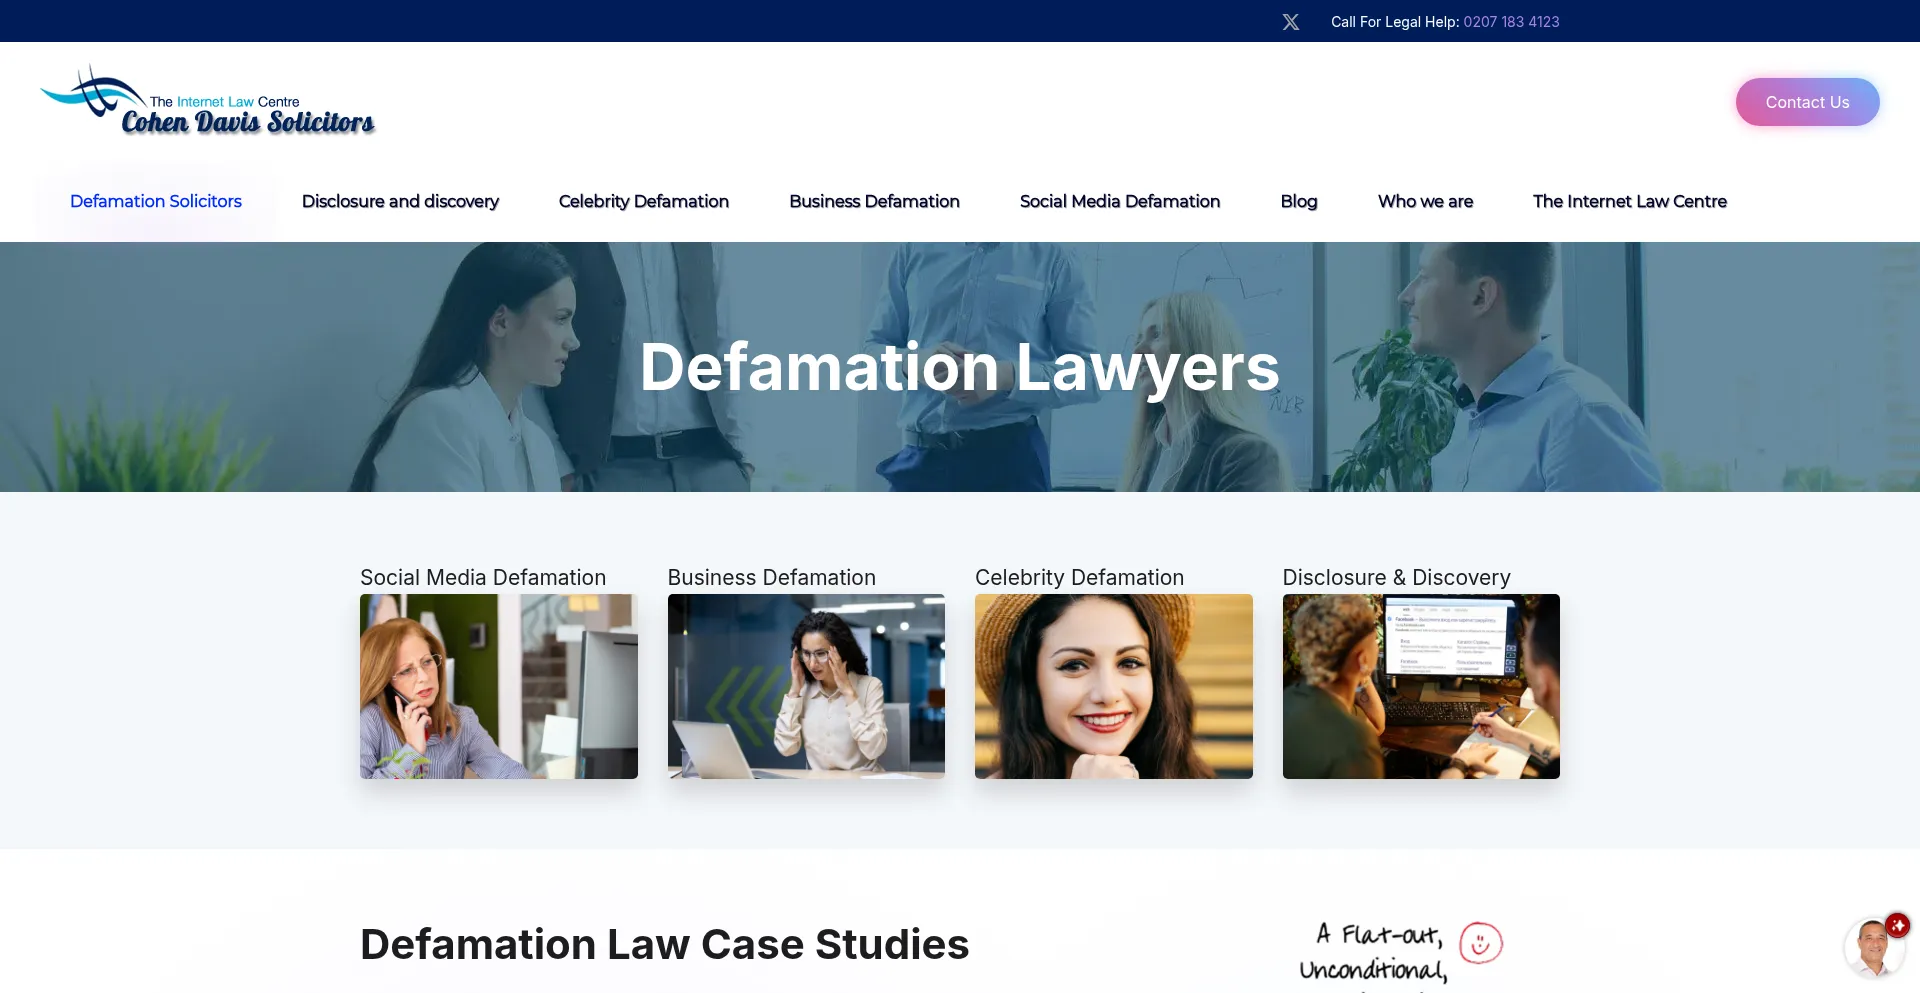Viewport: 1920px width, 993px height.
Task: Open the X (Twitter) social icon
Action: 1291,22
